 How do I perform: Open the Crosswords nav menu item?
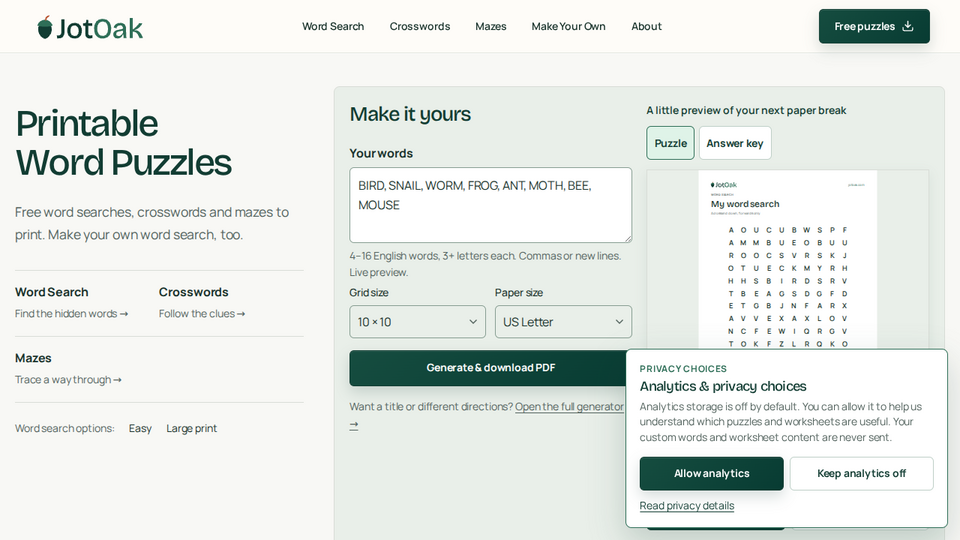[420, 26]
